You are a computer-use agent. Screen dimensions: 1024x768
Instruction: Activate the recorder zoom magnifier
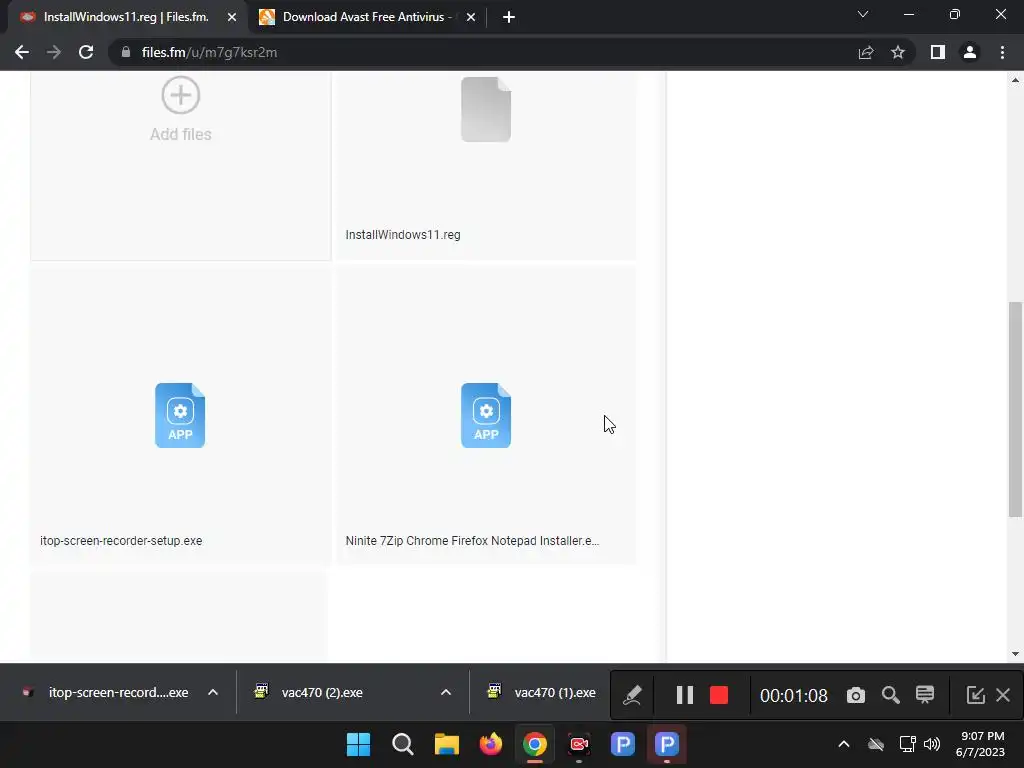click(x=891, y=696)
